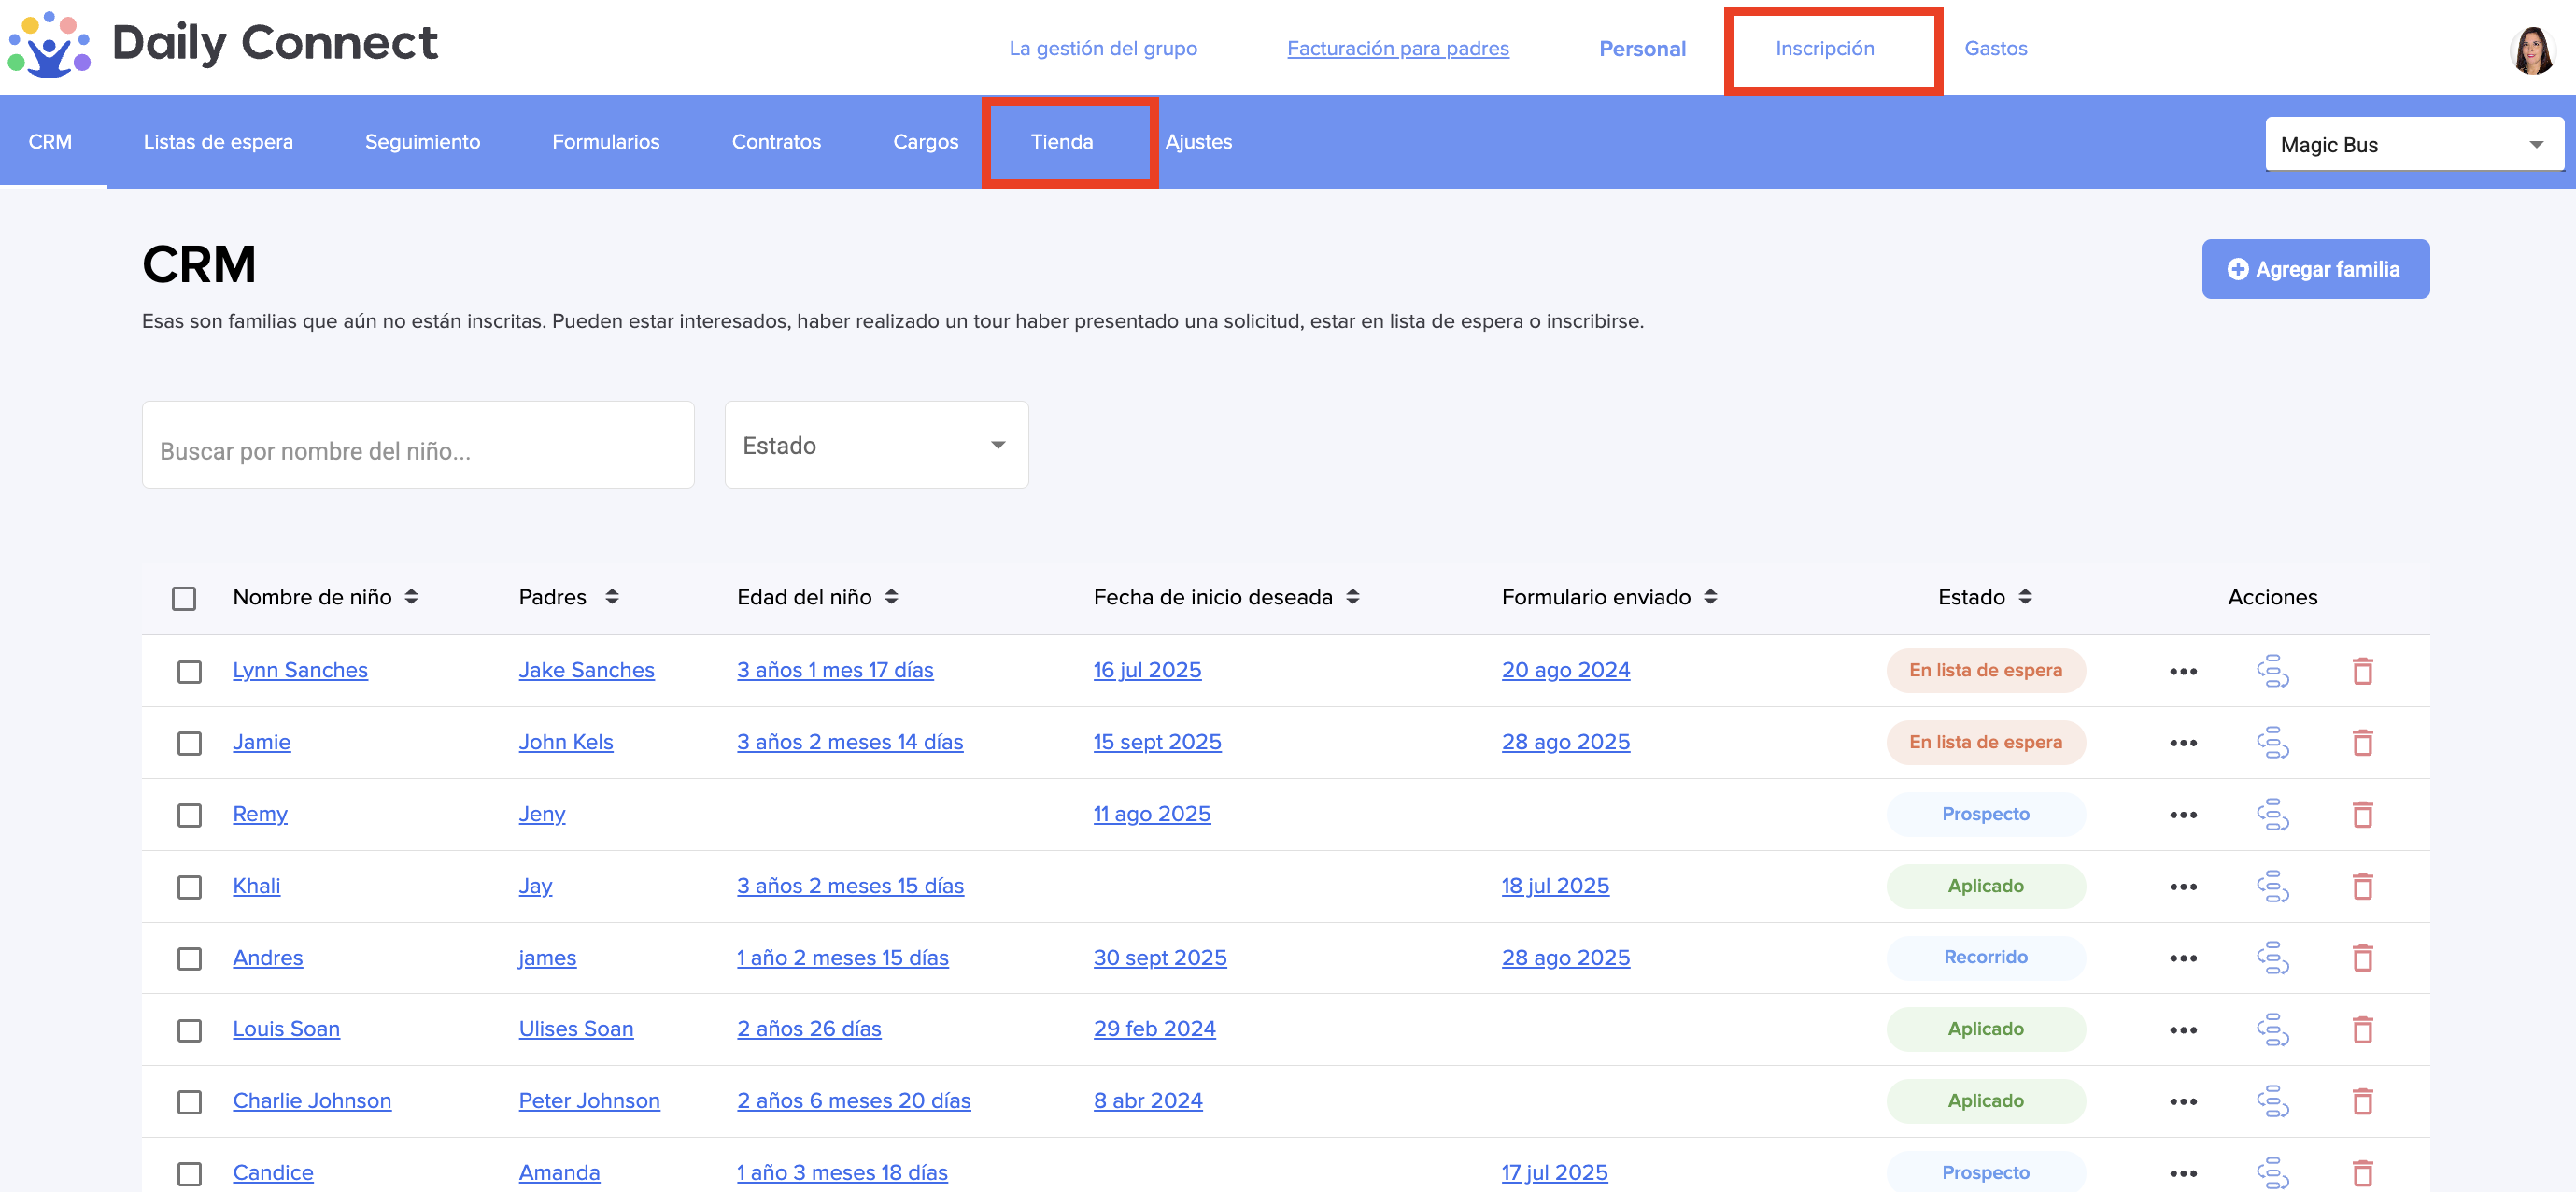Expand the Estado filter dropdown
The width and height of the screenshot is (2576, 1192).
coord(875,445)
